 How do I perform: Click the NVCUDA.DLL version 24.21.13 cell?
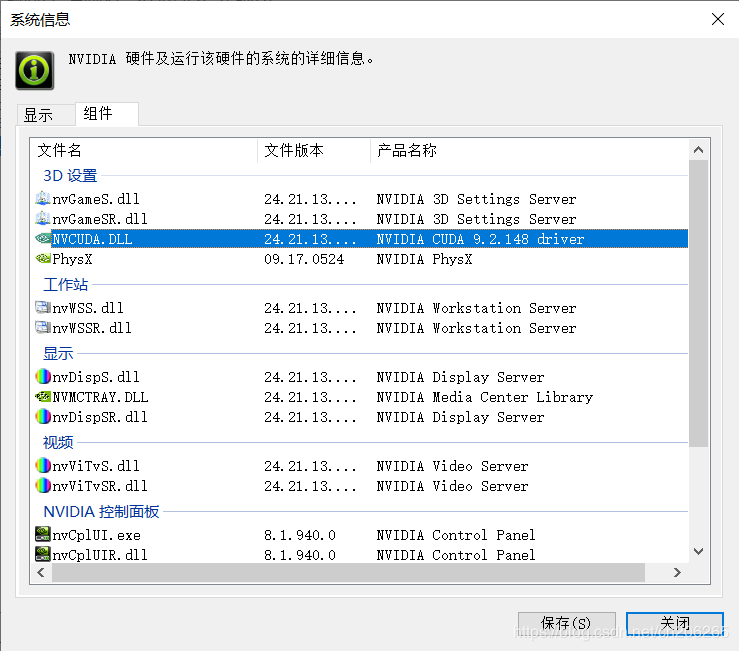pos(310,239)
